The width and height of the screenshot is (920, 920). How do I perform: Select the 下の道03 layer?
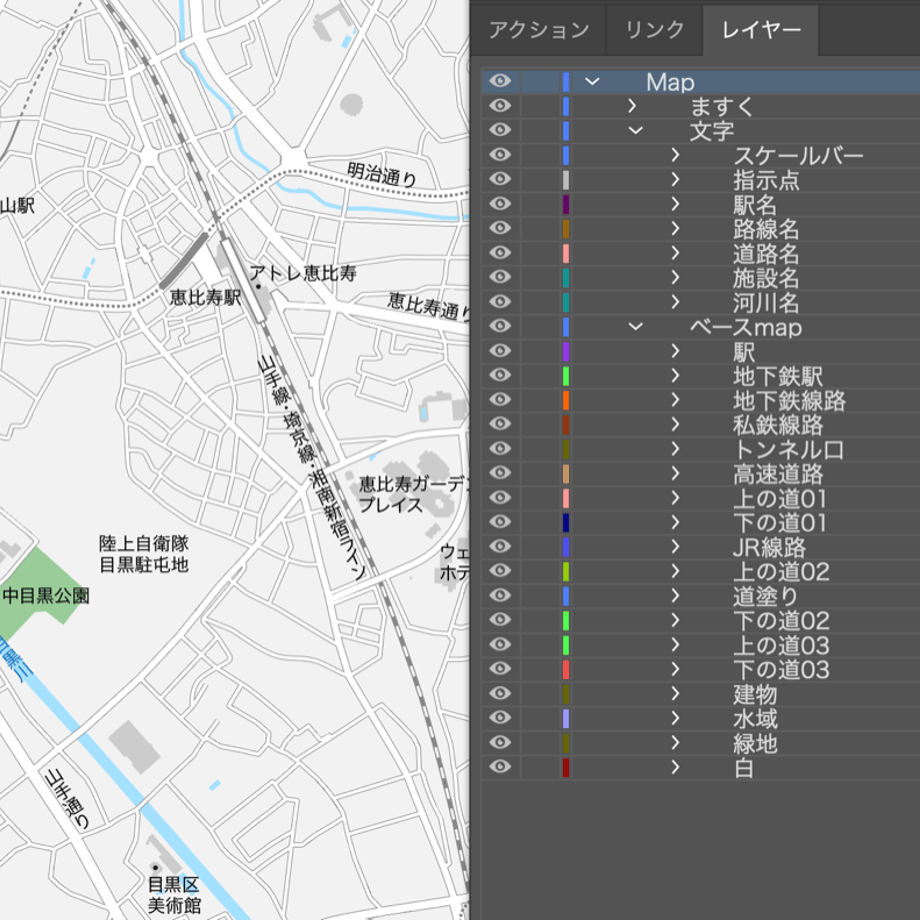(x=701, y=669)
